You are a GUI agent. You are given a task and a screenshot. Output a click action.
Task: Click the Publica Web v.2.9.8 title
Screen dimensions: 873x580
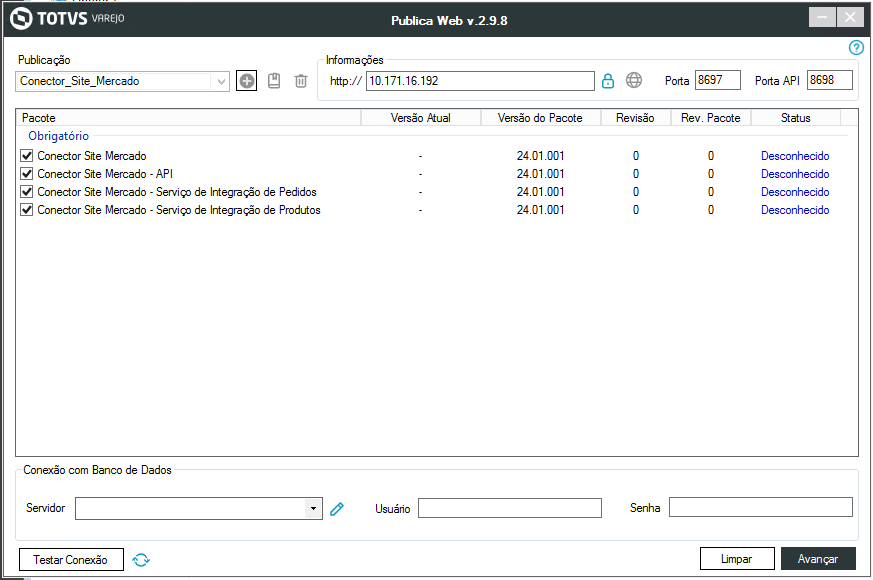click(449, 21)
